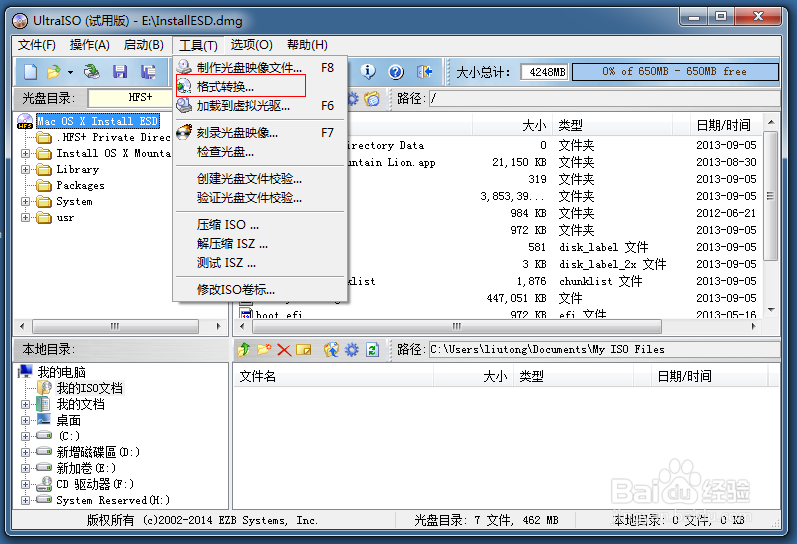Viewport: 797px width, 544px height.
Task: Click the blue gear icon in local toolbar
Action: click(x=352, y=350)
